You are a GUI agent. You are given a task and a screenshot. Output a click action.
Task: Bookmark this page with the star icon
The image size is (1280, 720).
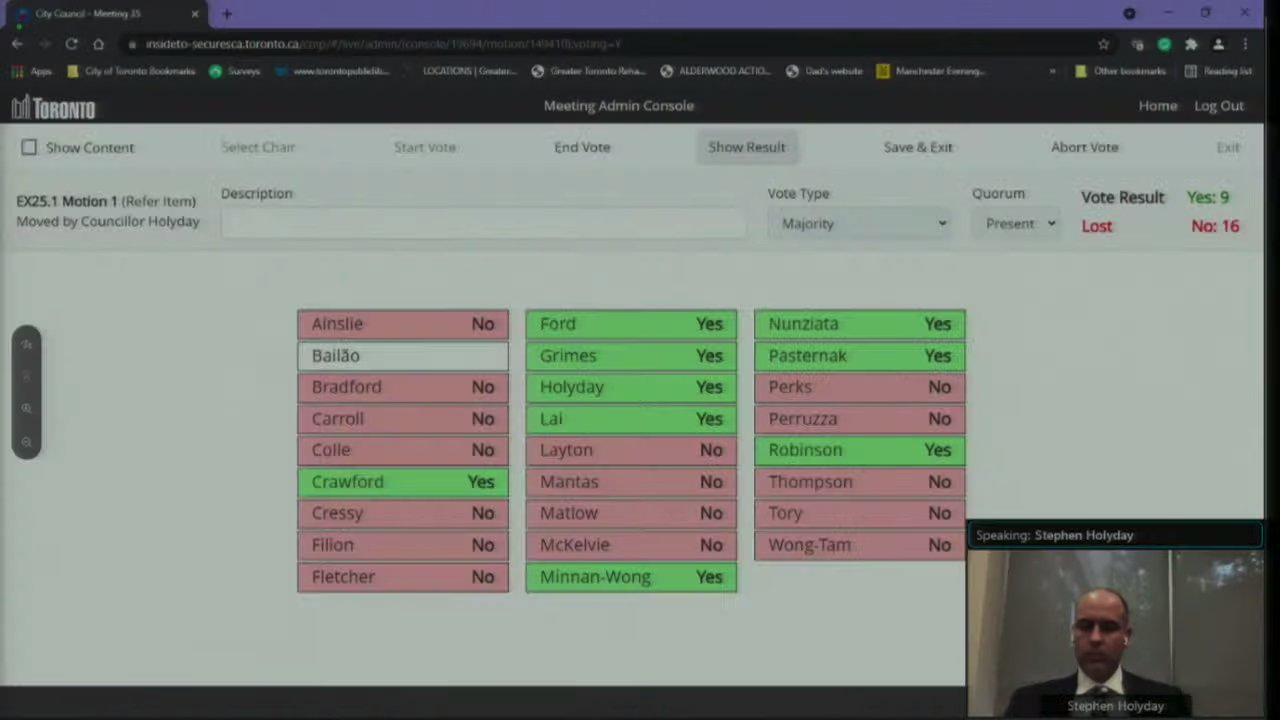(x=1103, y=44)
